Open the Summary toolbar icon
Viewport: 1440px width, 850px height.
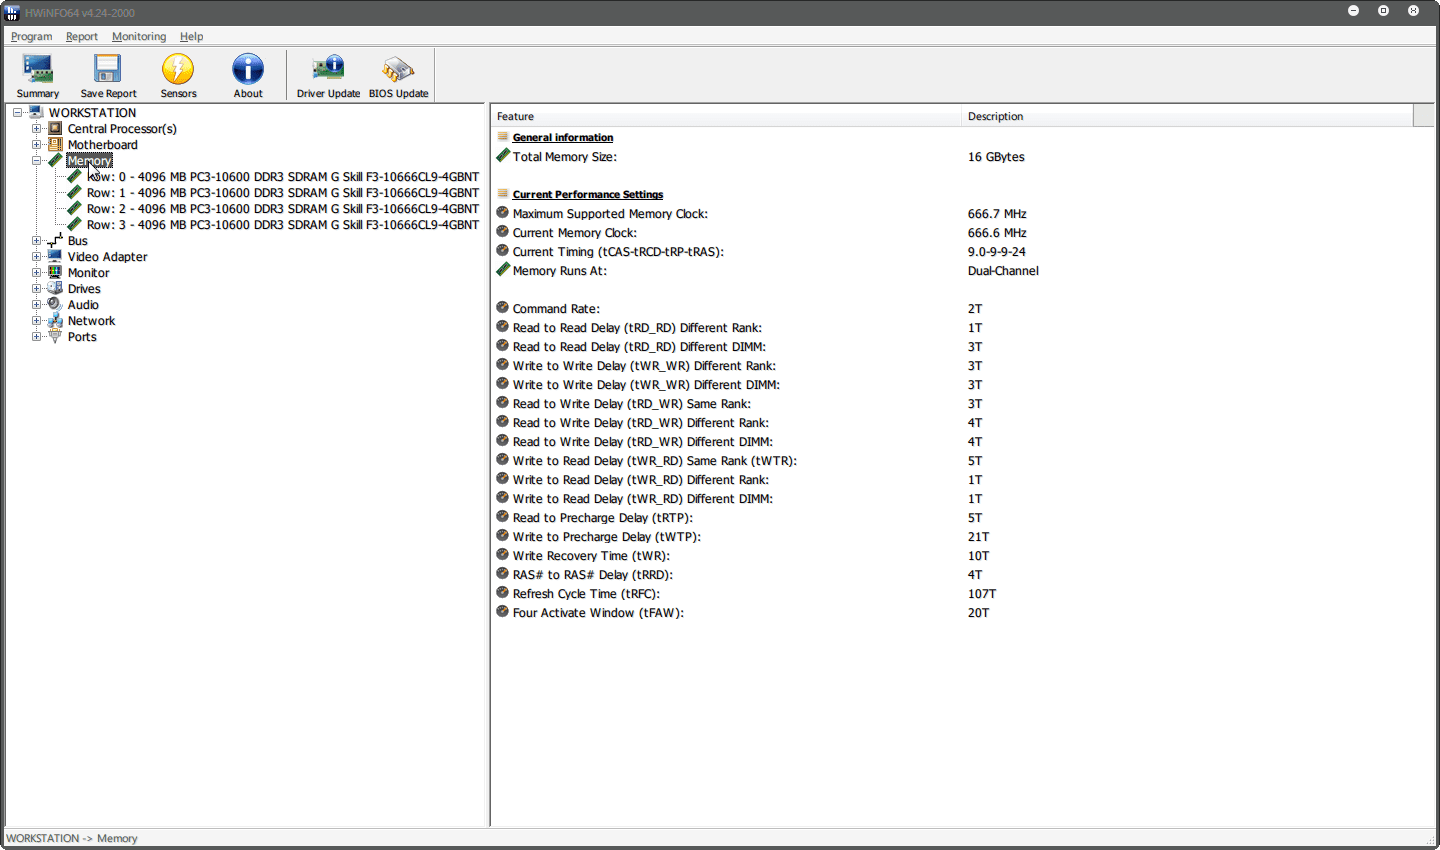pos(38,69)
